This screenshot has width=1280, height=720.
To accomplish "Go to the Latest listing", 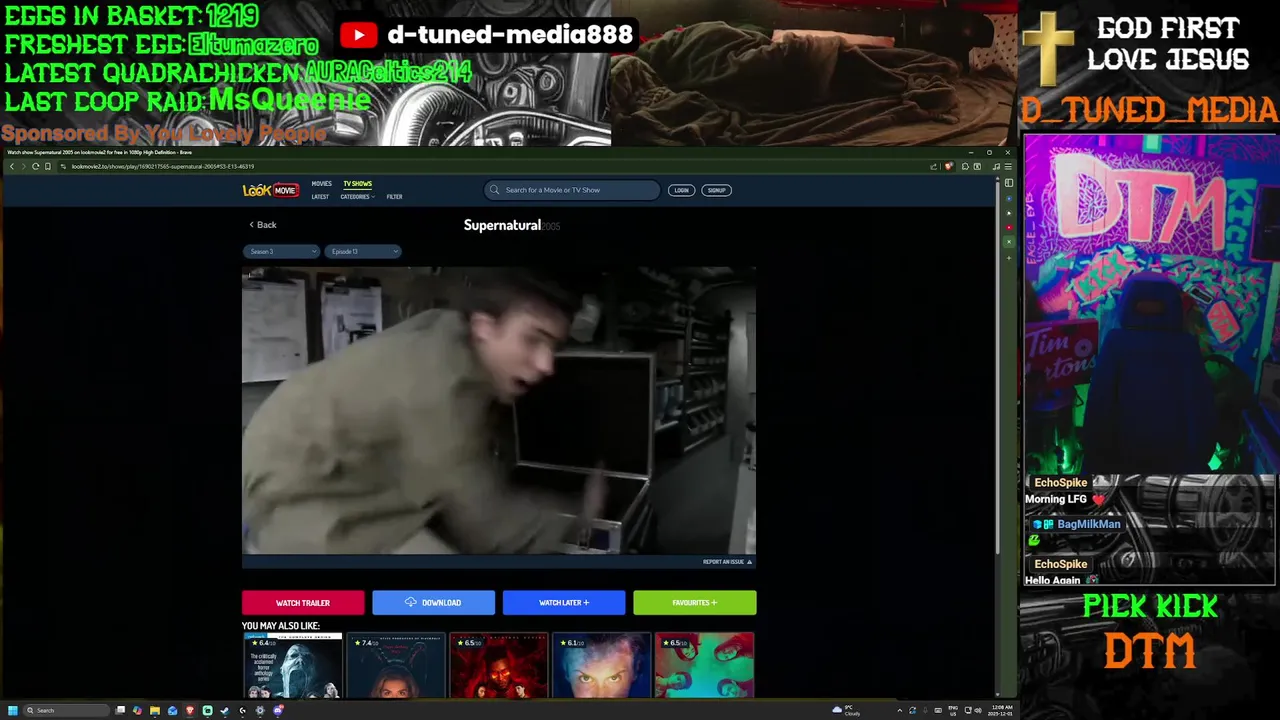I will (320, 197).
